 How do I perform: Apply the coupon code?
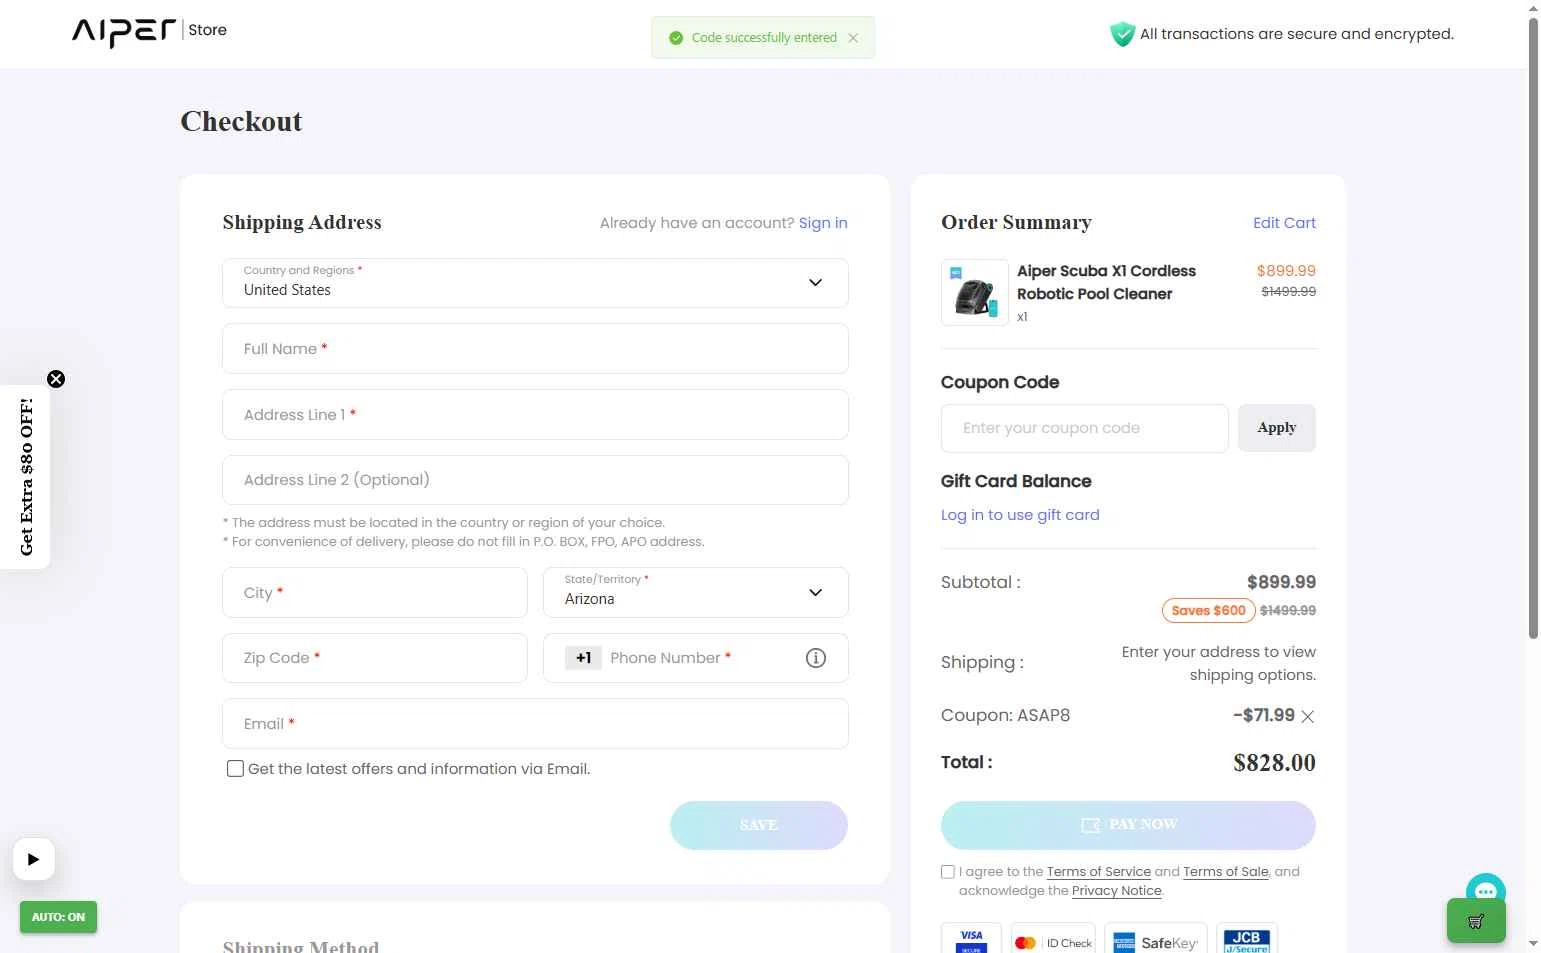(1277, 428)
